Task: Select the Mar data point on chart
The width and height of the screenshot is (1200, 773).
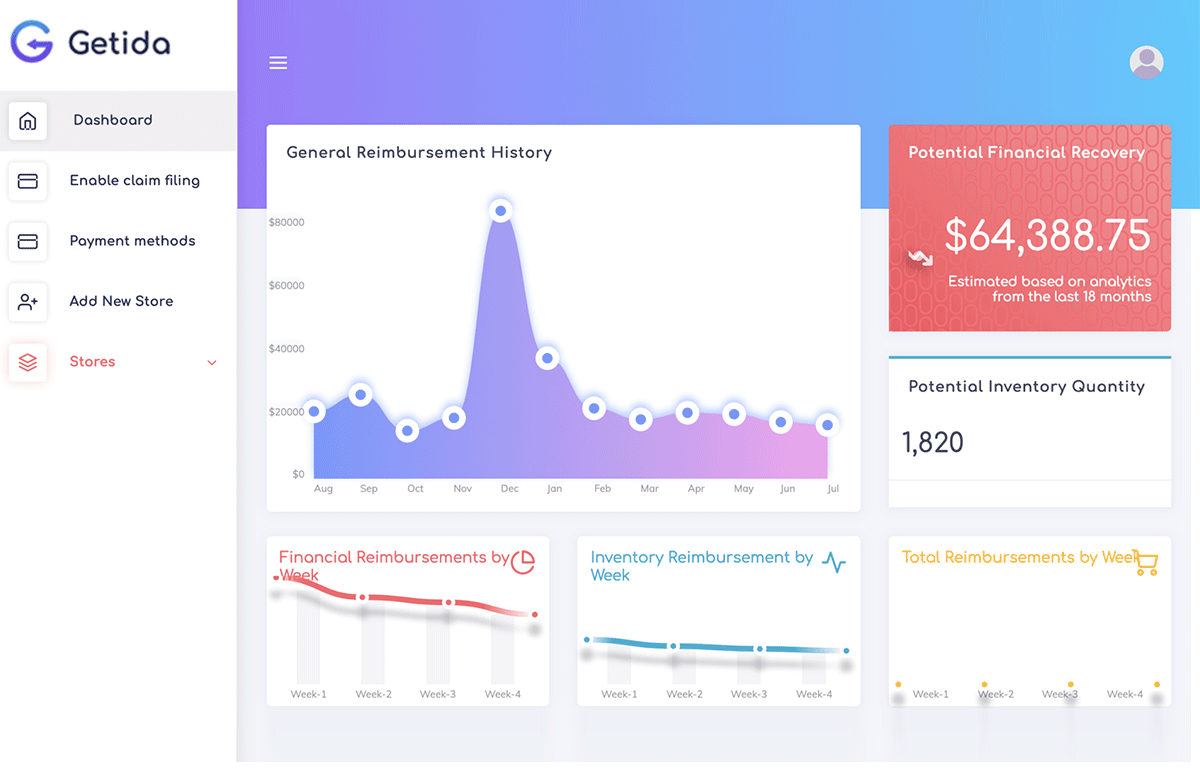Action: [641, 420]
